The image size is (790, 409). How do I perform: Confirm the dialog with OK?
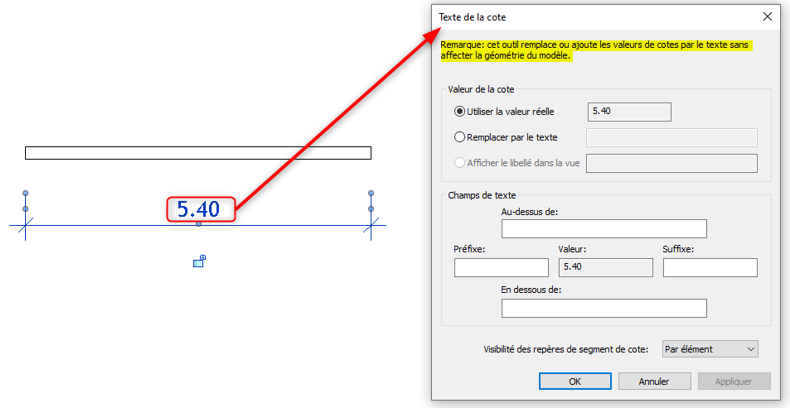pos(575,381)
